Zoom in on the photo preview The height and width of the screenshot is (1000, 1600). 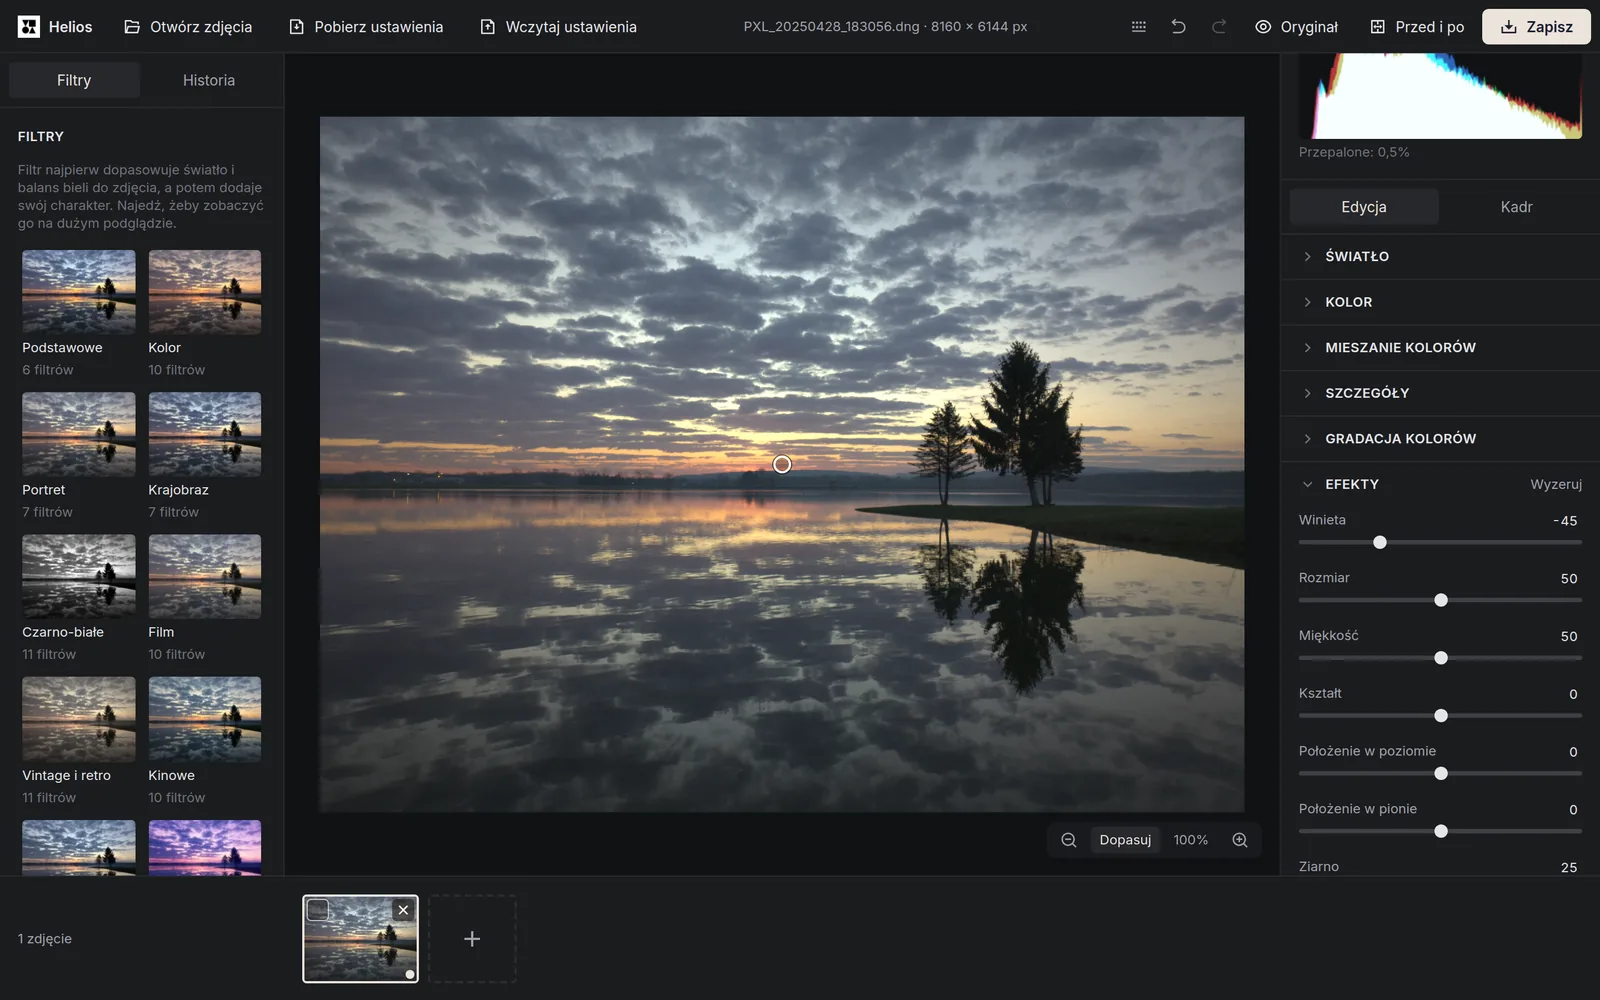[1240, 840]
